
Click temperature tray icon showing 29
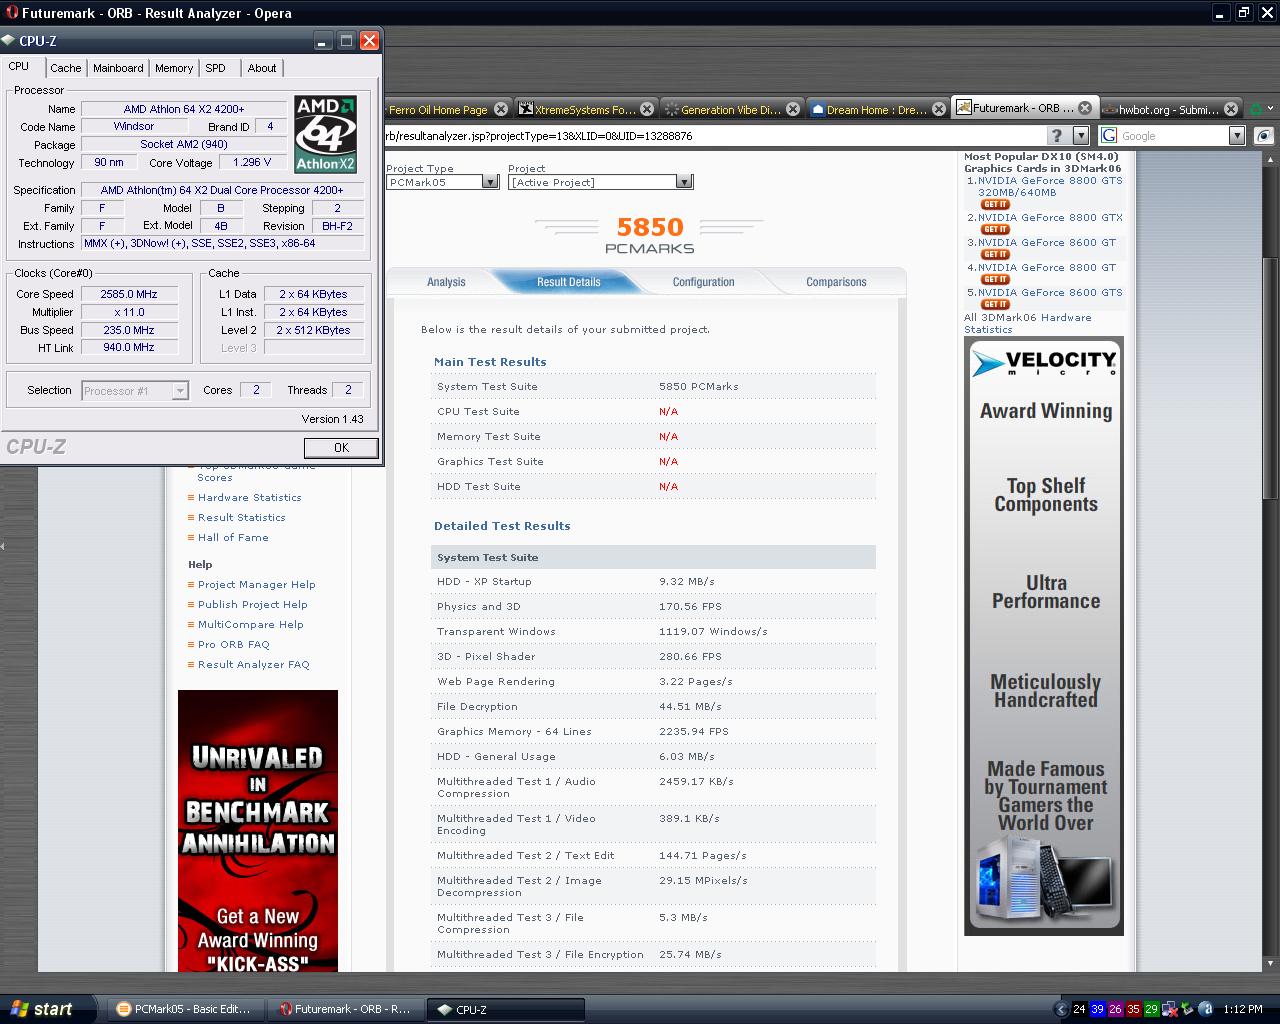pyautogui.click(x=1151, y=1009)
